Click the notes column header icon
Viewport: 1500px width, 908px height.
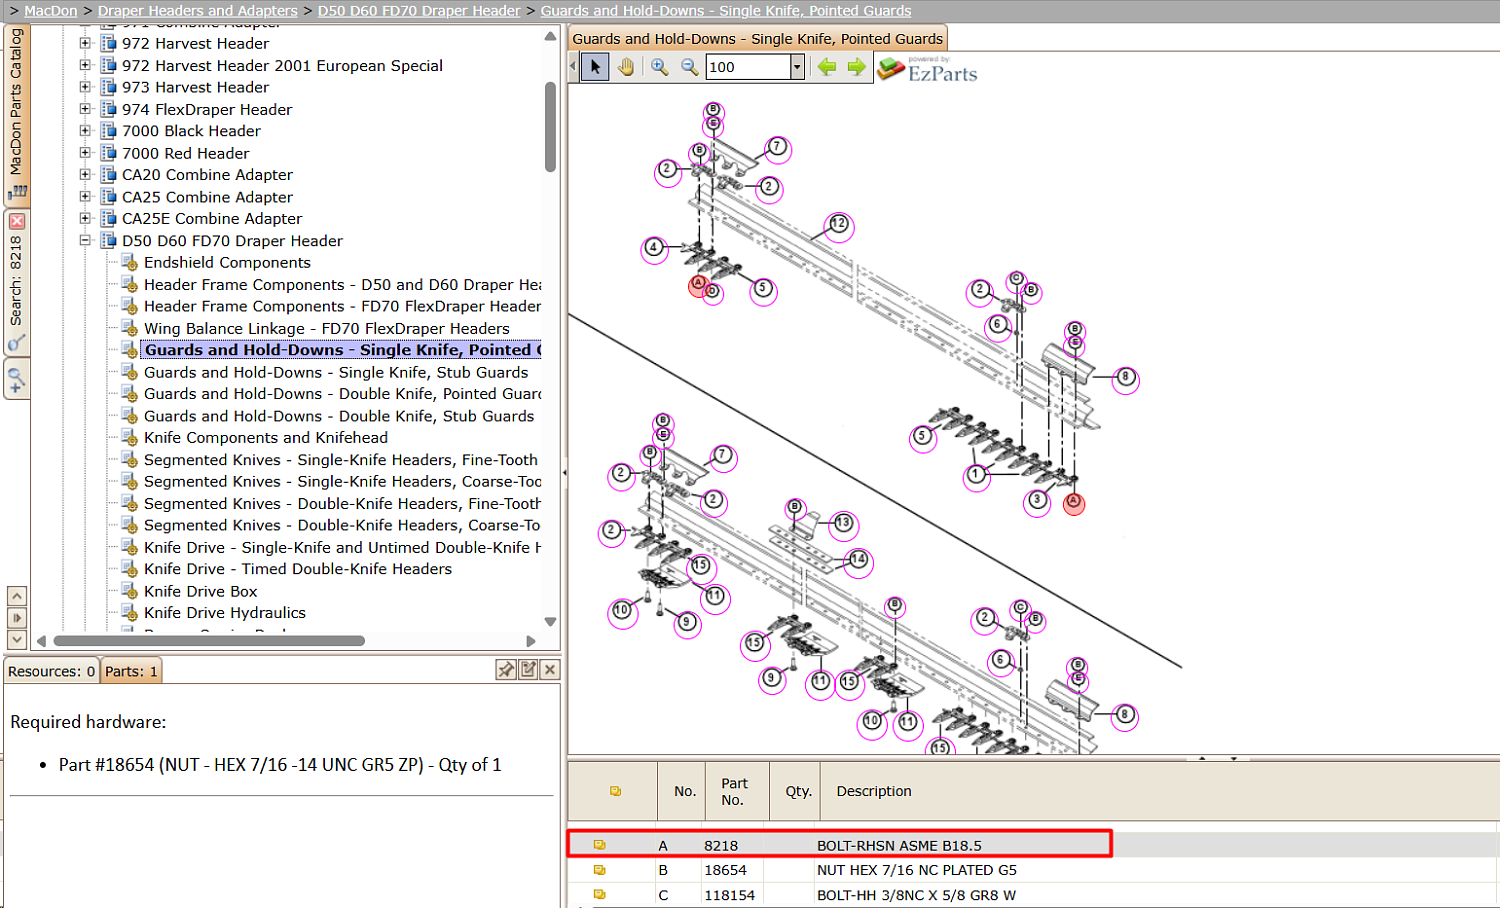click(615, 791)
